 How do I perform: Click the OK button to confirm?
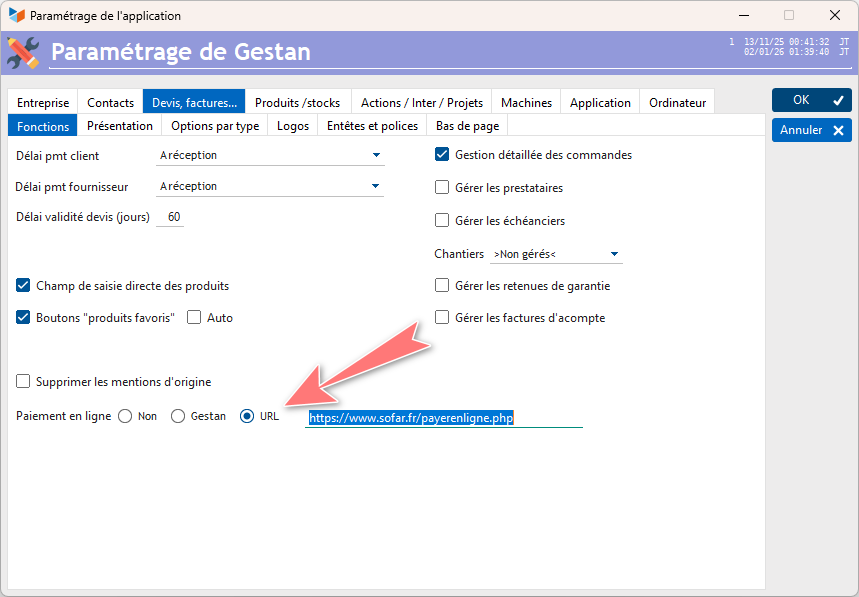click(x=811, y=100)
